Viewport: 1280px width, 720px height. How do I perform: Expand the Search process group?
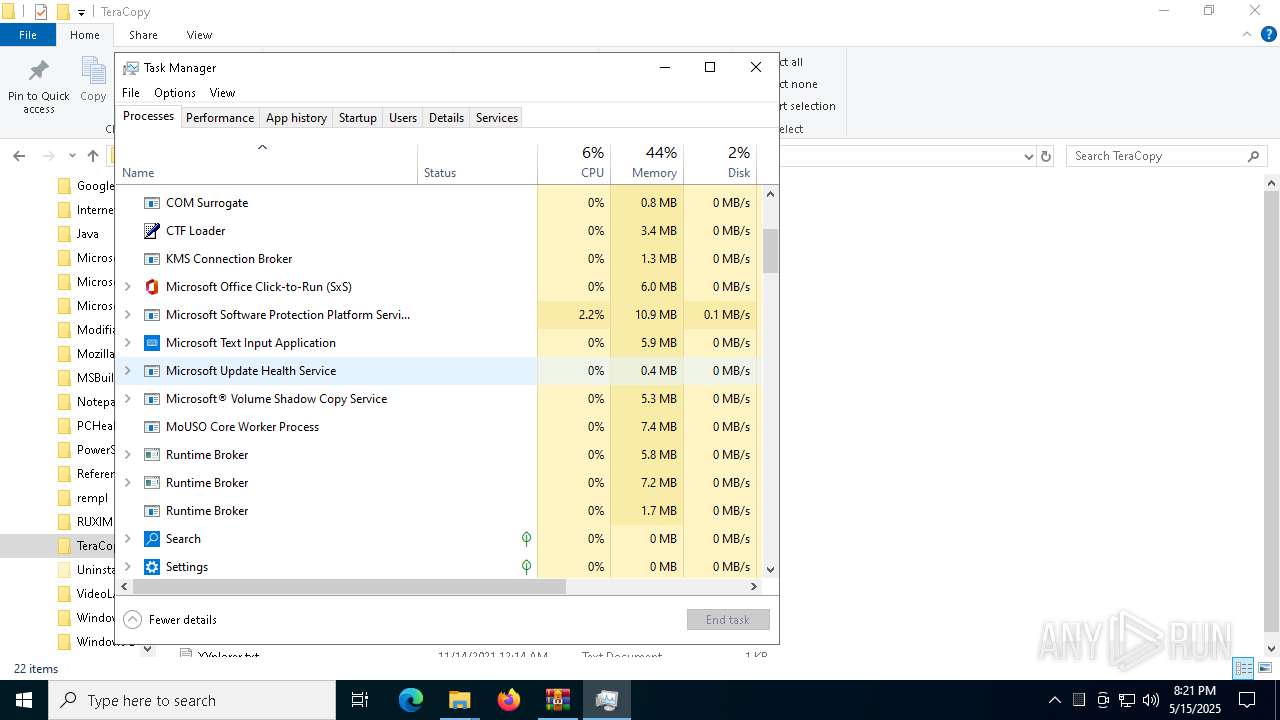click(x=127, y=539)
